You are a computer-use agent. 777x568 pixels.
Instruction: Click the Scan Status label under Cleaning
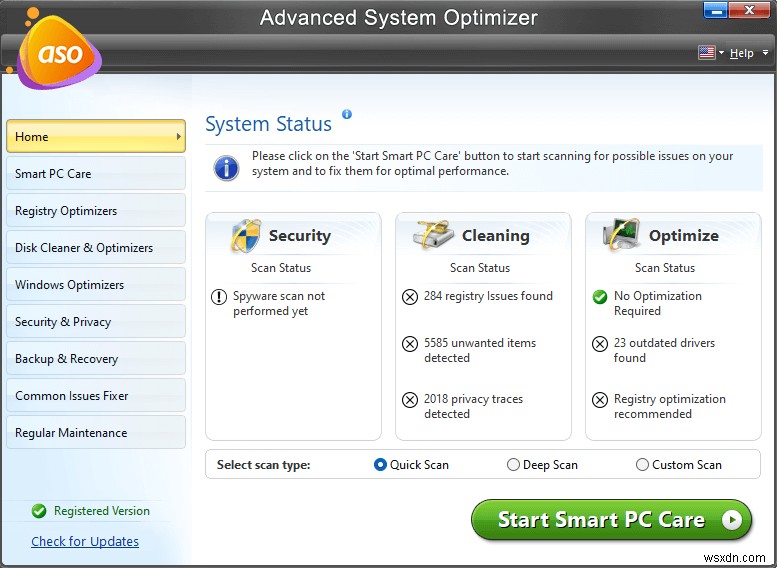point(480,268)
